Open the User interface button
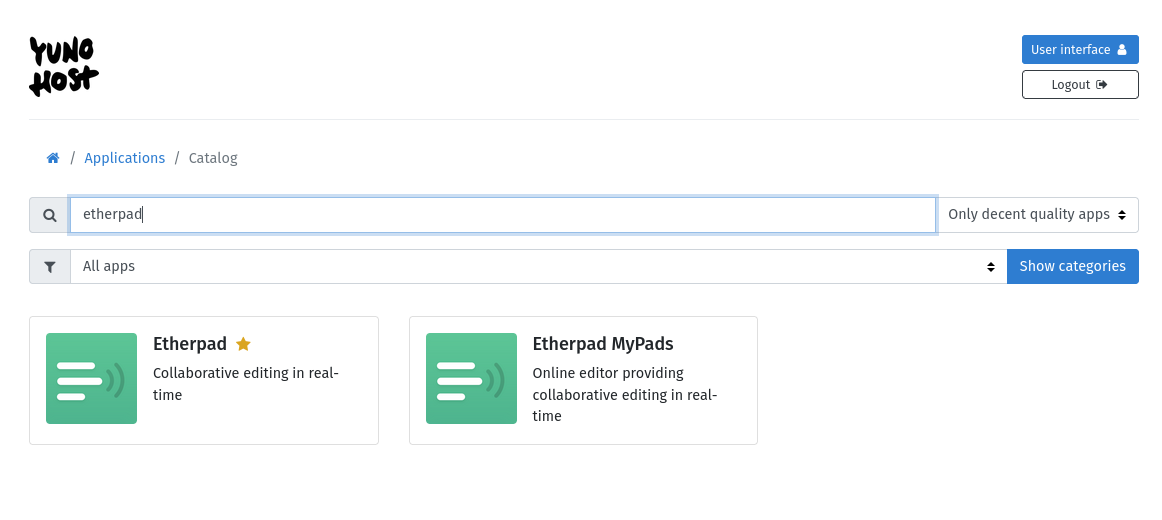Viewport: 1162px width, 520px height. [1080, 50]
